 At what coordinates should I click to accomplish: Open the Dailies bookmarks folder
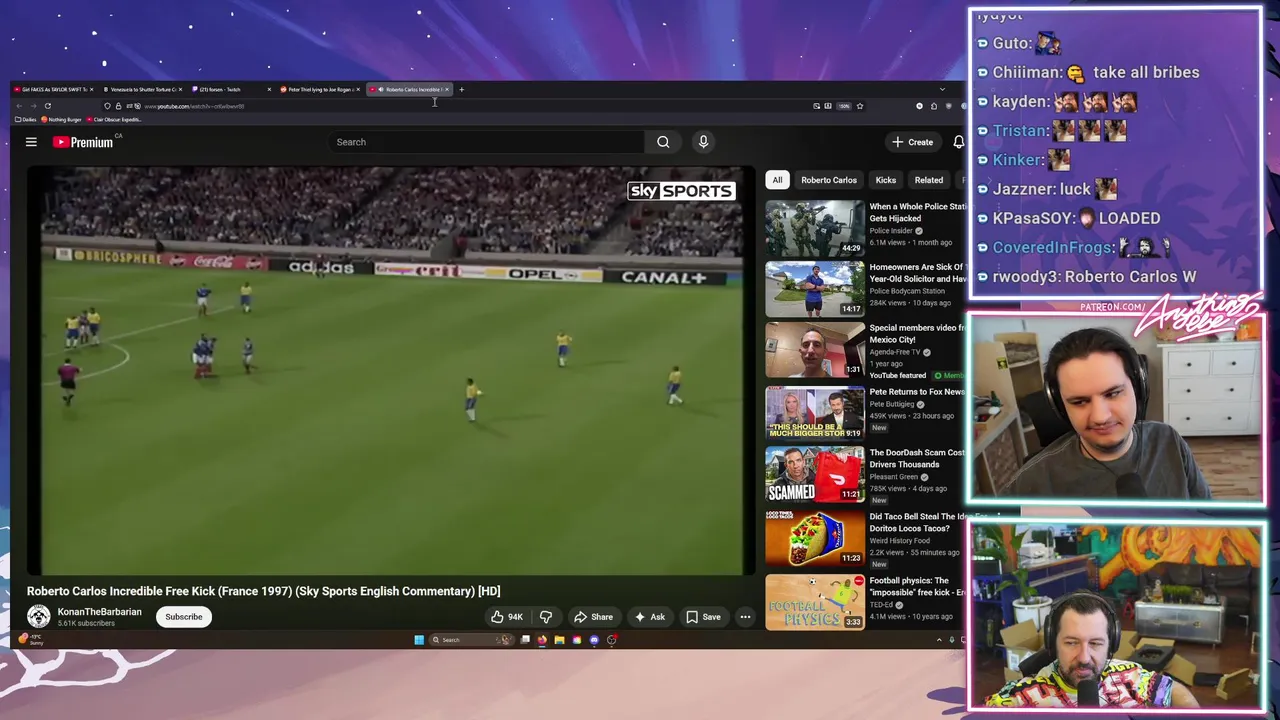(x=26, y=119)
